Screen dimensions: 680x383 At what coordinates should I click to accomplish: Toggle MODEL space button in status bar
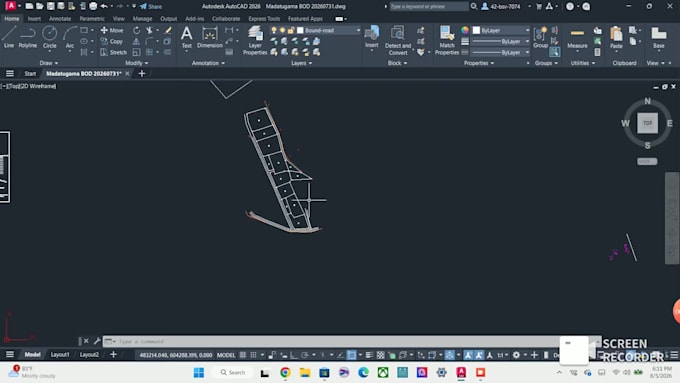226,355
